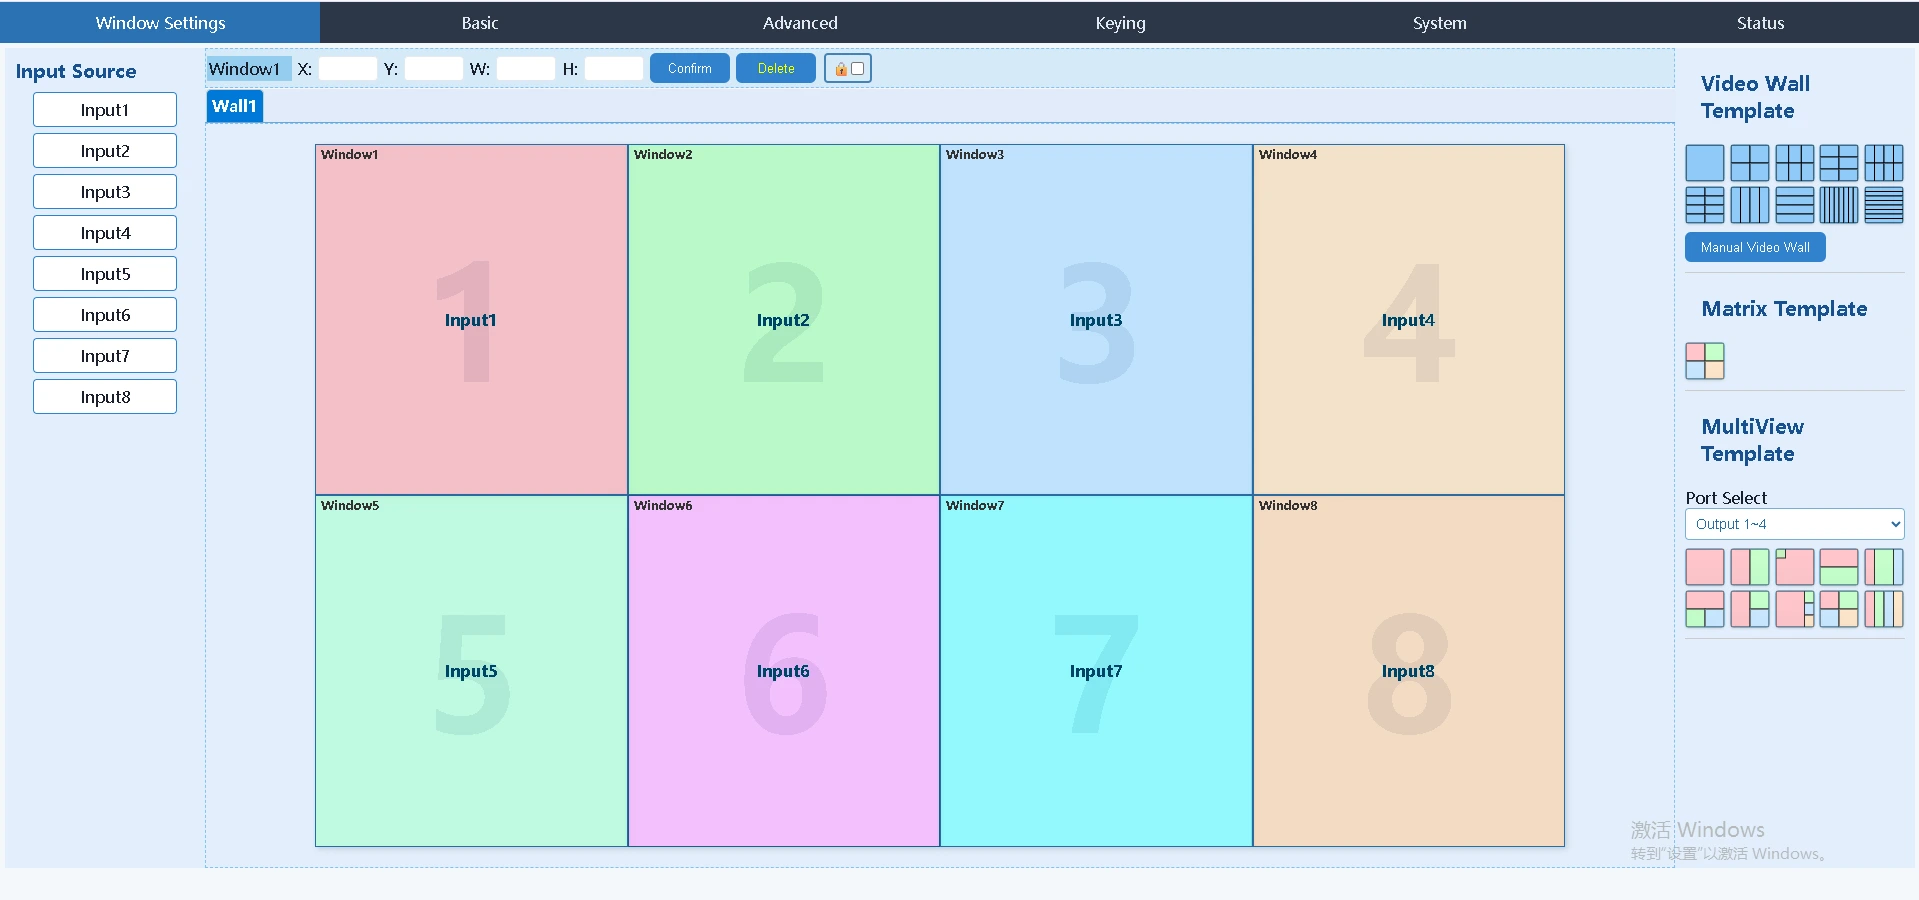Go to the Status tab

pos(1760,23)
